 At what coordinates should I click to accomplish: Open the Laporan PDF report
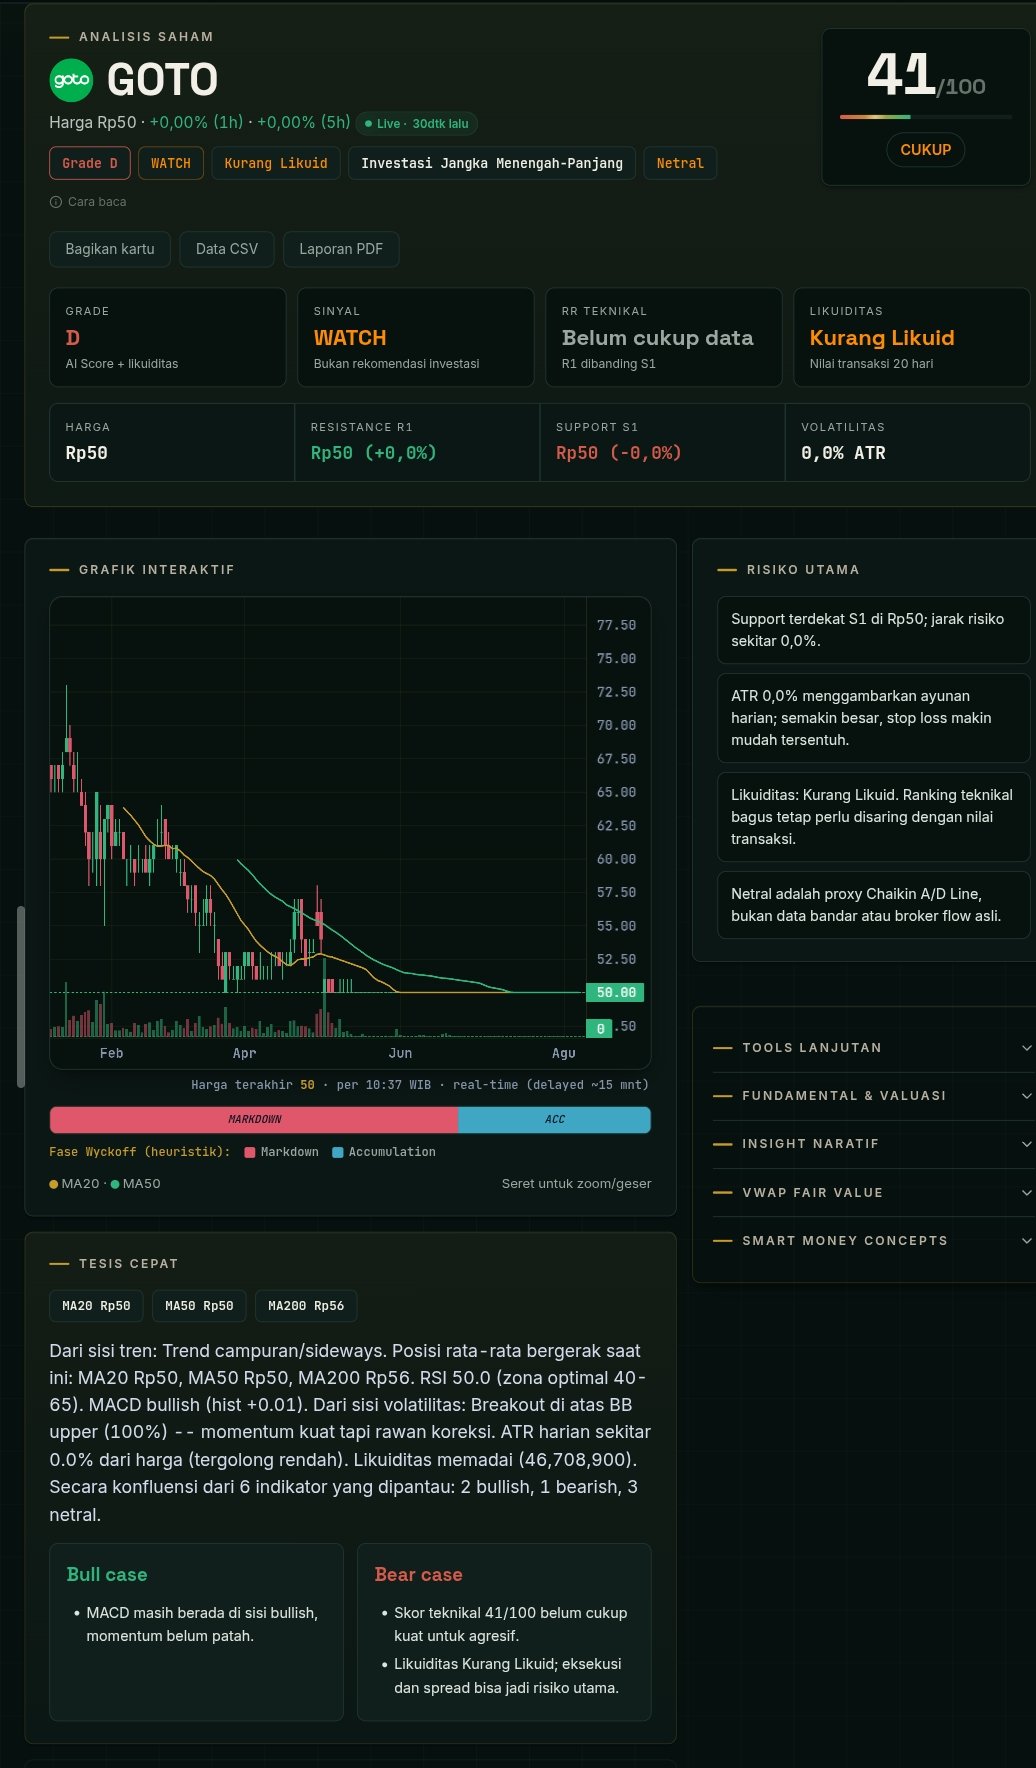(x=341, y=249)
